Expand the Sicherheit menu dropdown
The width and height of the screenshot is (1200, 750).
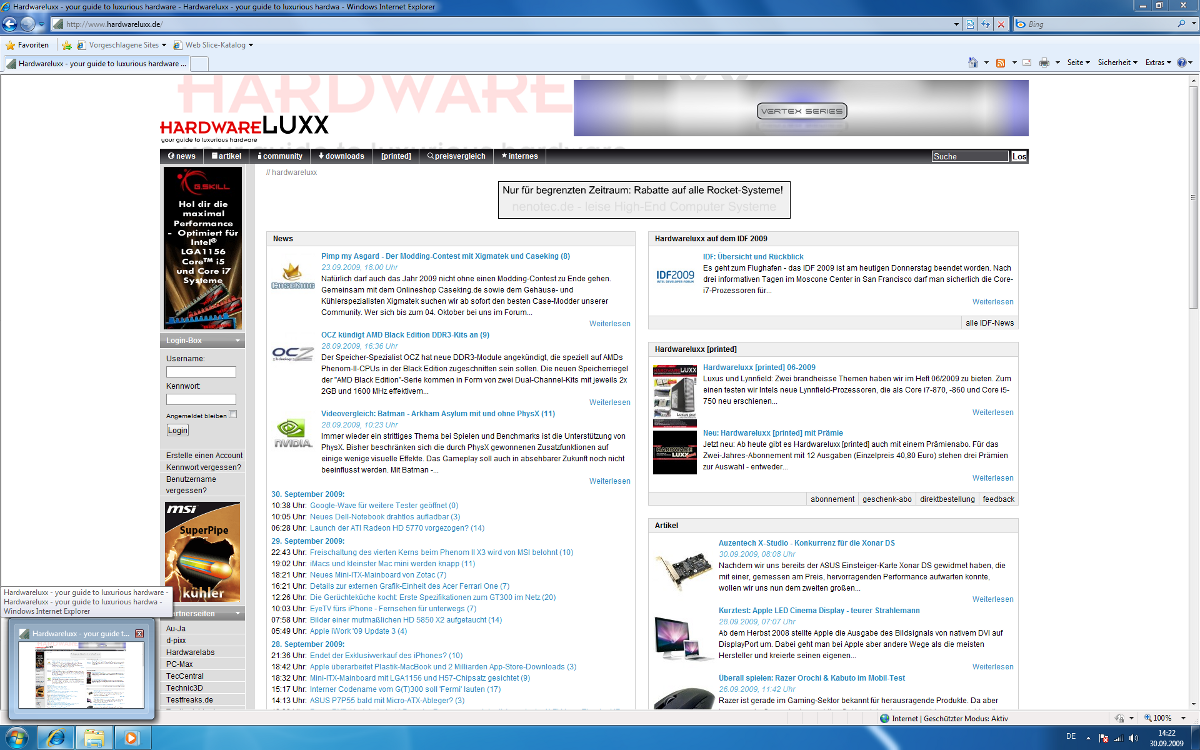(x=1117, y=62)
